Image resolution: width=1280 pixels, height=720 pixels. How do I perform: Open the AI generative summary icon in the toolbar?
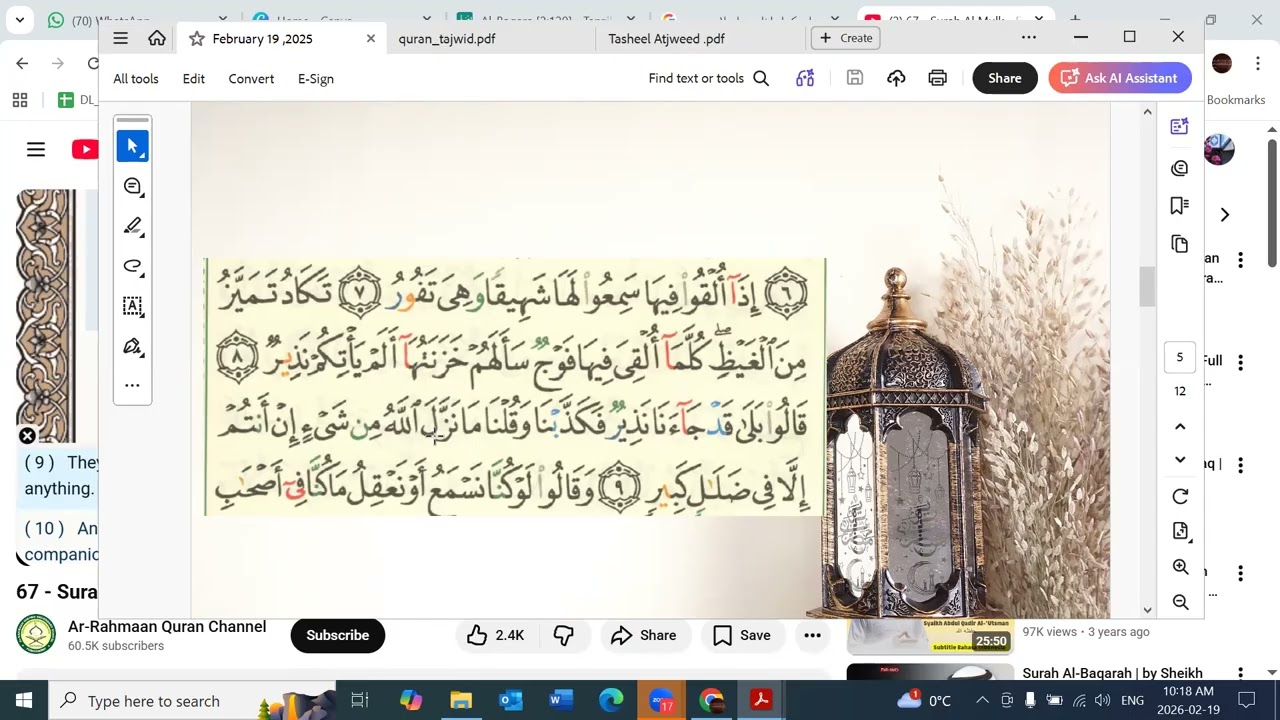[805, 78]
